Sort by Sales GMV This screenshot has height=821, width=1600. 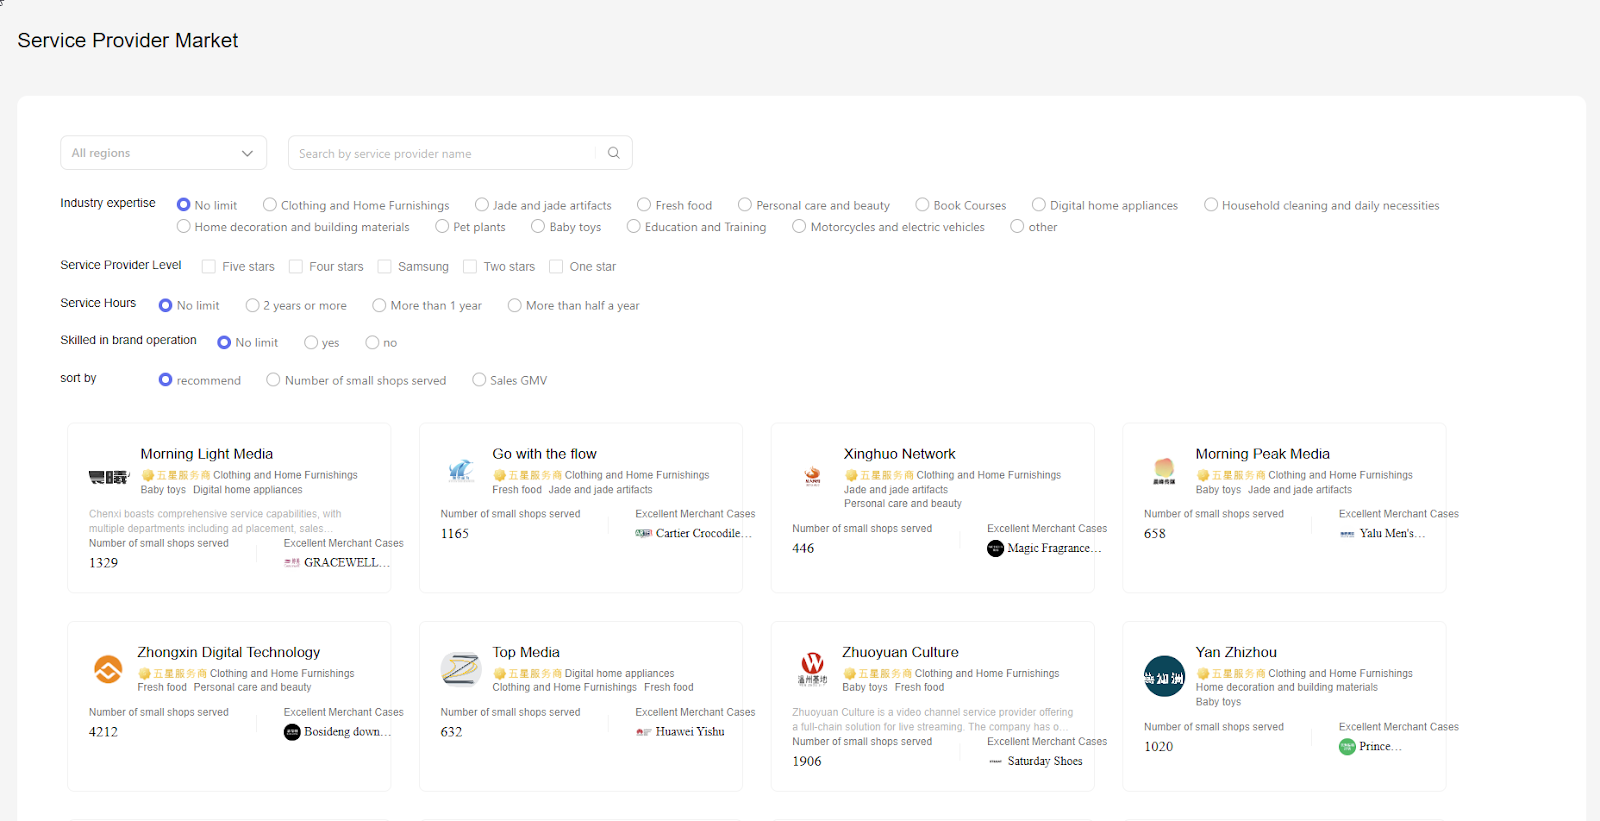[x=479, y=380]
